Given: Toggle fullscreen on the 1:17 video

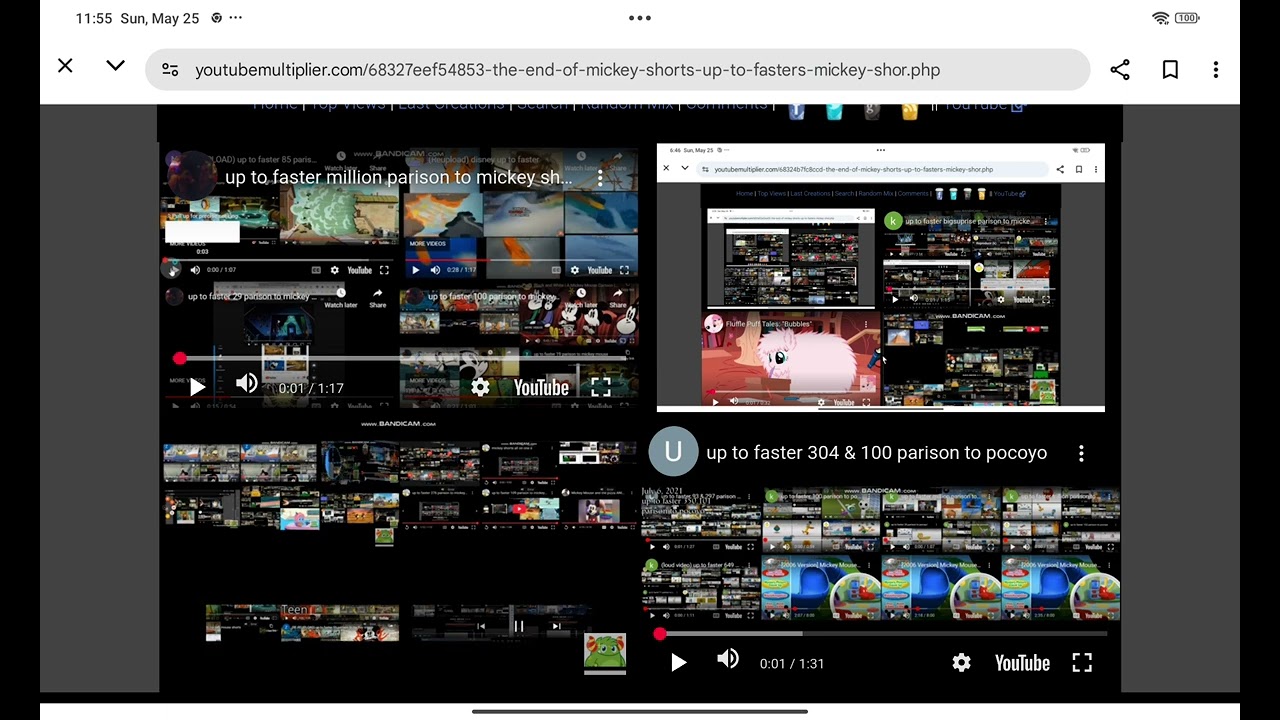Looking at the screenshot, I should point(601,388).
